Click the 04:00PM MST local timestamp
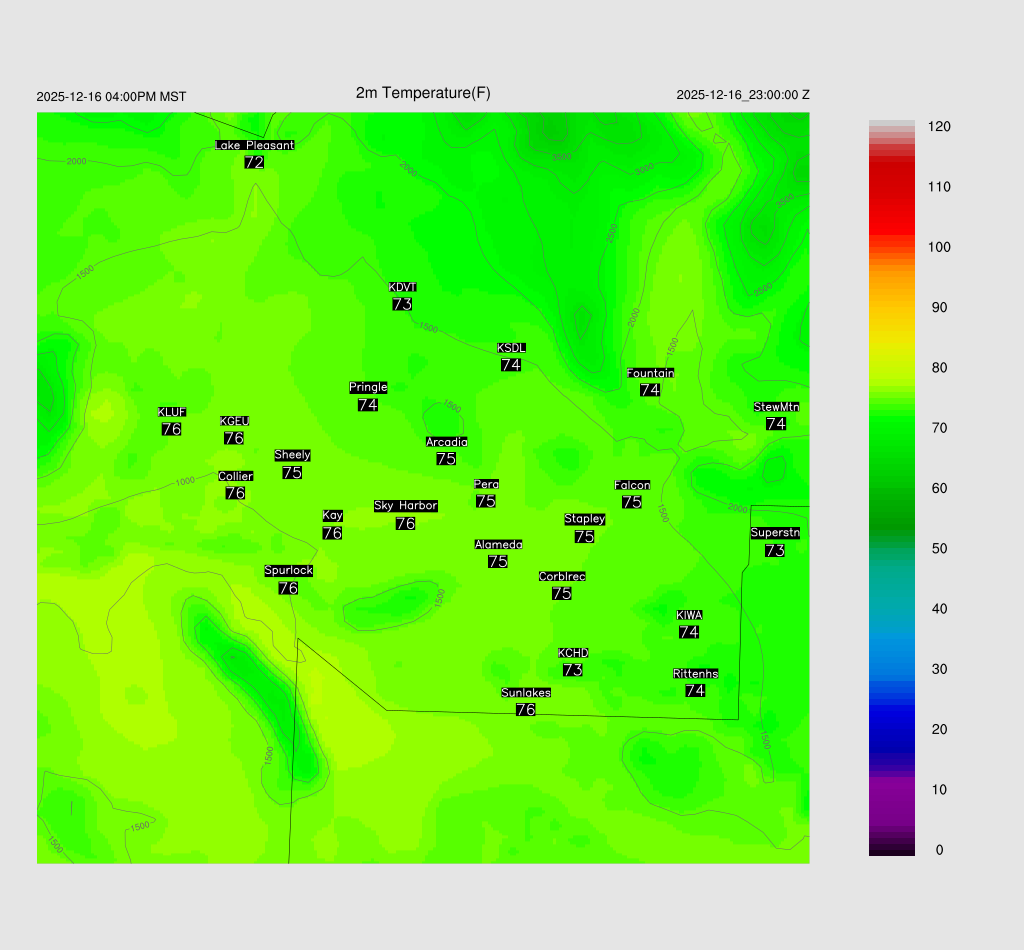 click(x=111, y=97)
